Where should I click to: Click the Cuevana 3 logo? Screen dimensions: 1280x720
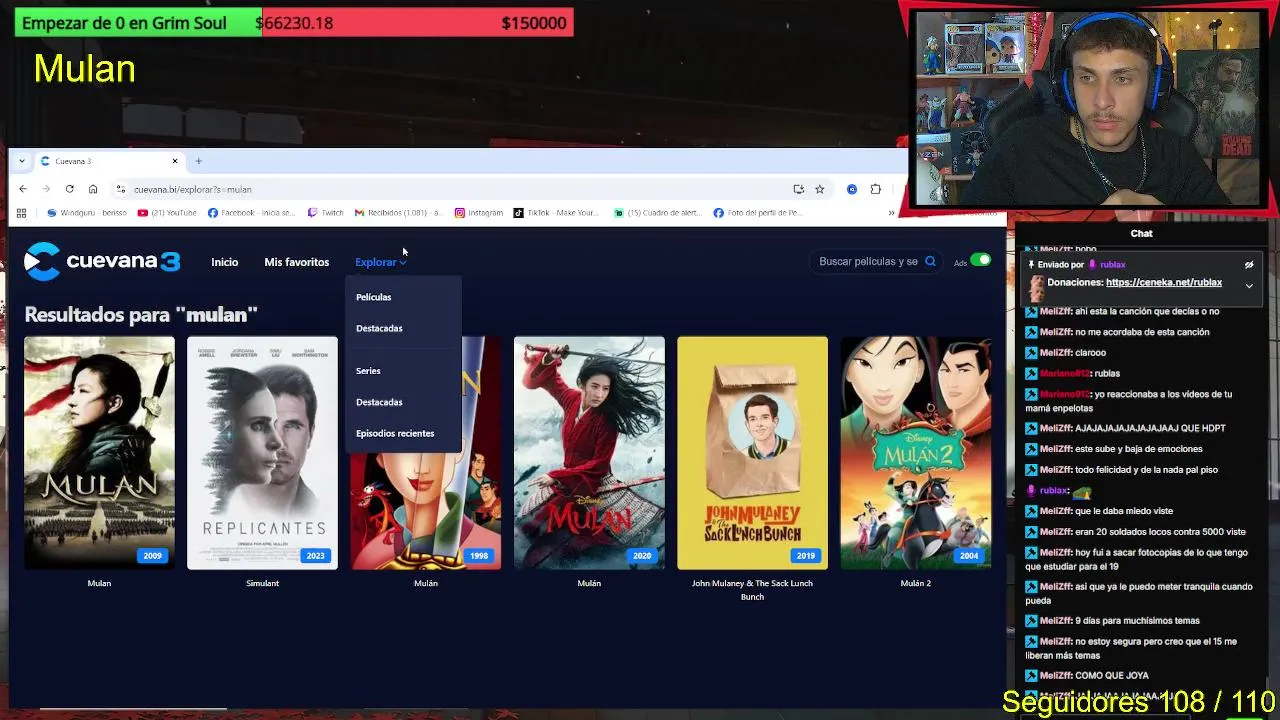point(102,261)
